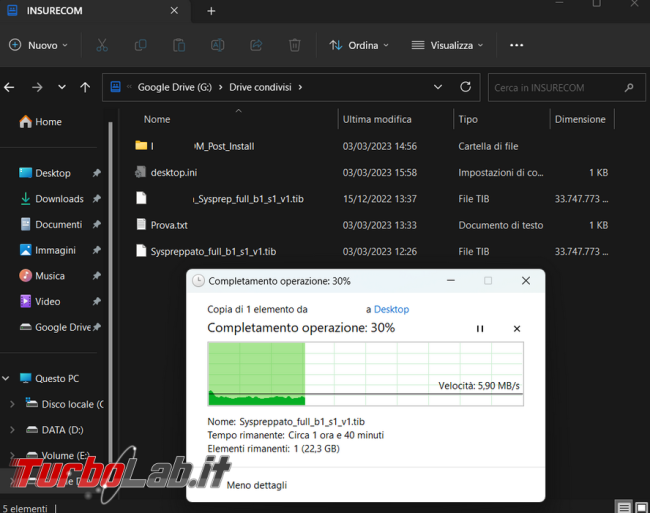The image size is (650, 513).
Task: Open the Ordina sort dropdown
Action: [x=359, y=45]
